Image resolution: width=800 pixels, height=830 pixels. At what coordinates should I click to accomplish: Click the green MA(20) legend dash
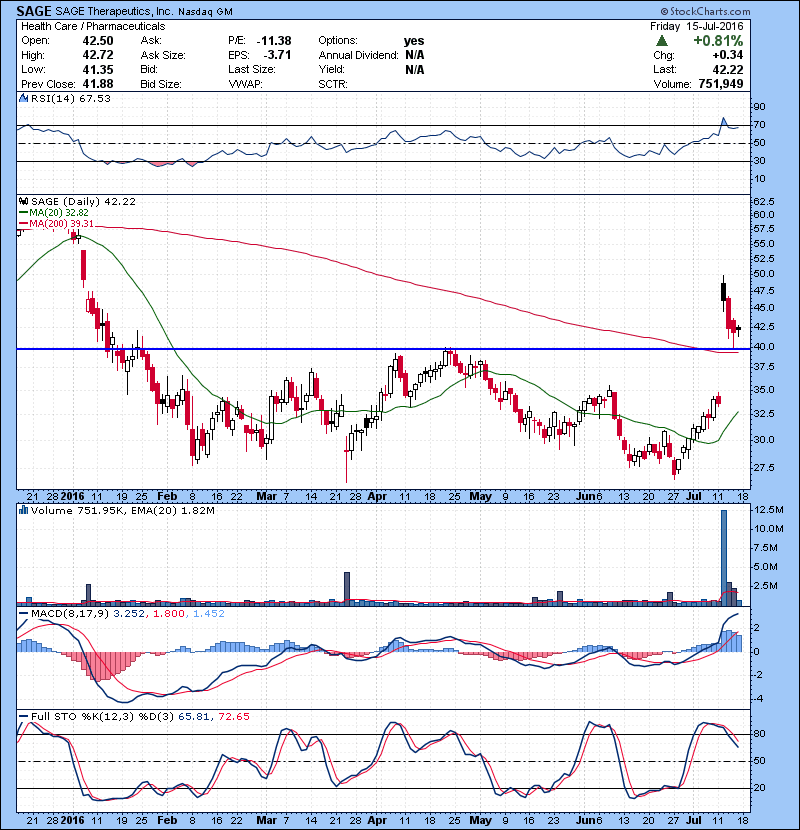point(23,213)
